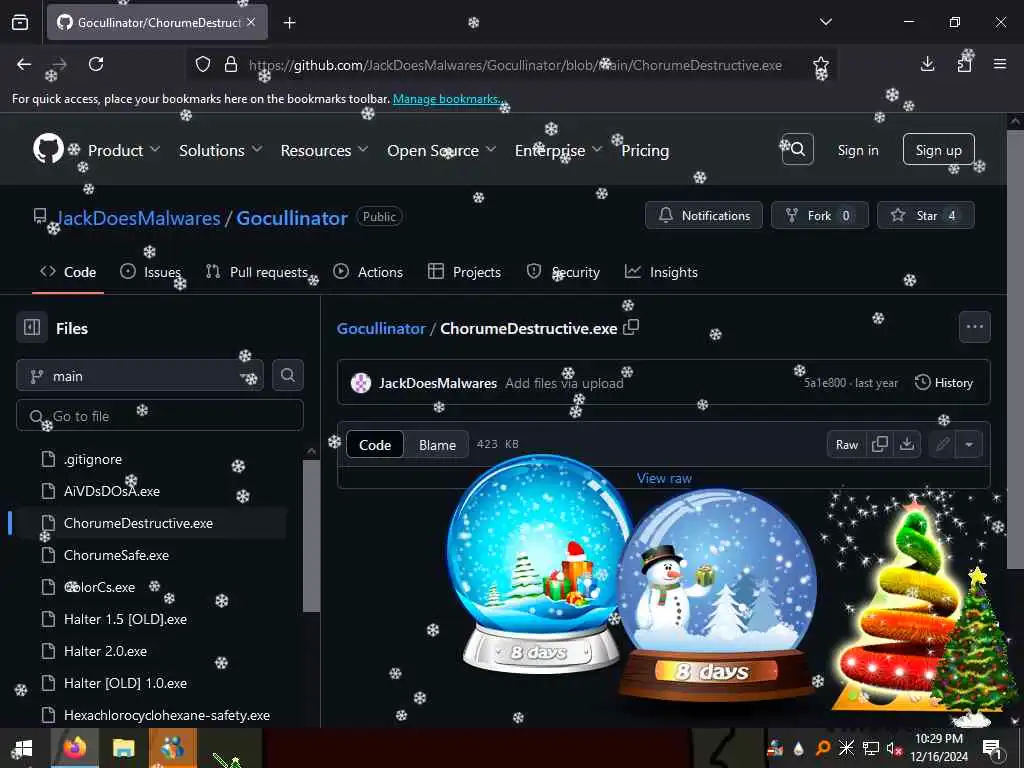The image size is (1024, 768).
Task: Collapse the Files side panel icon
Action: coord(32,327)
